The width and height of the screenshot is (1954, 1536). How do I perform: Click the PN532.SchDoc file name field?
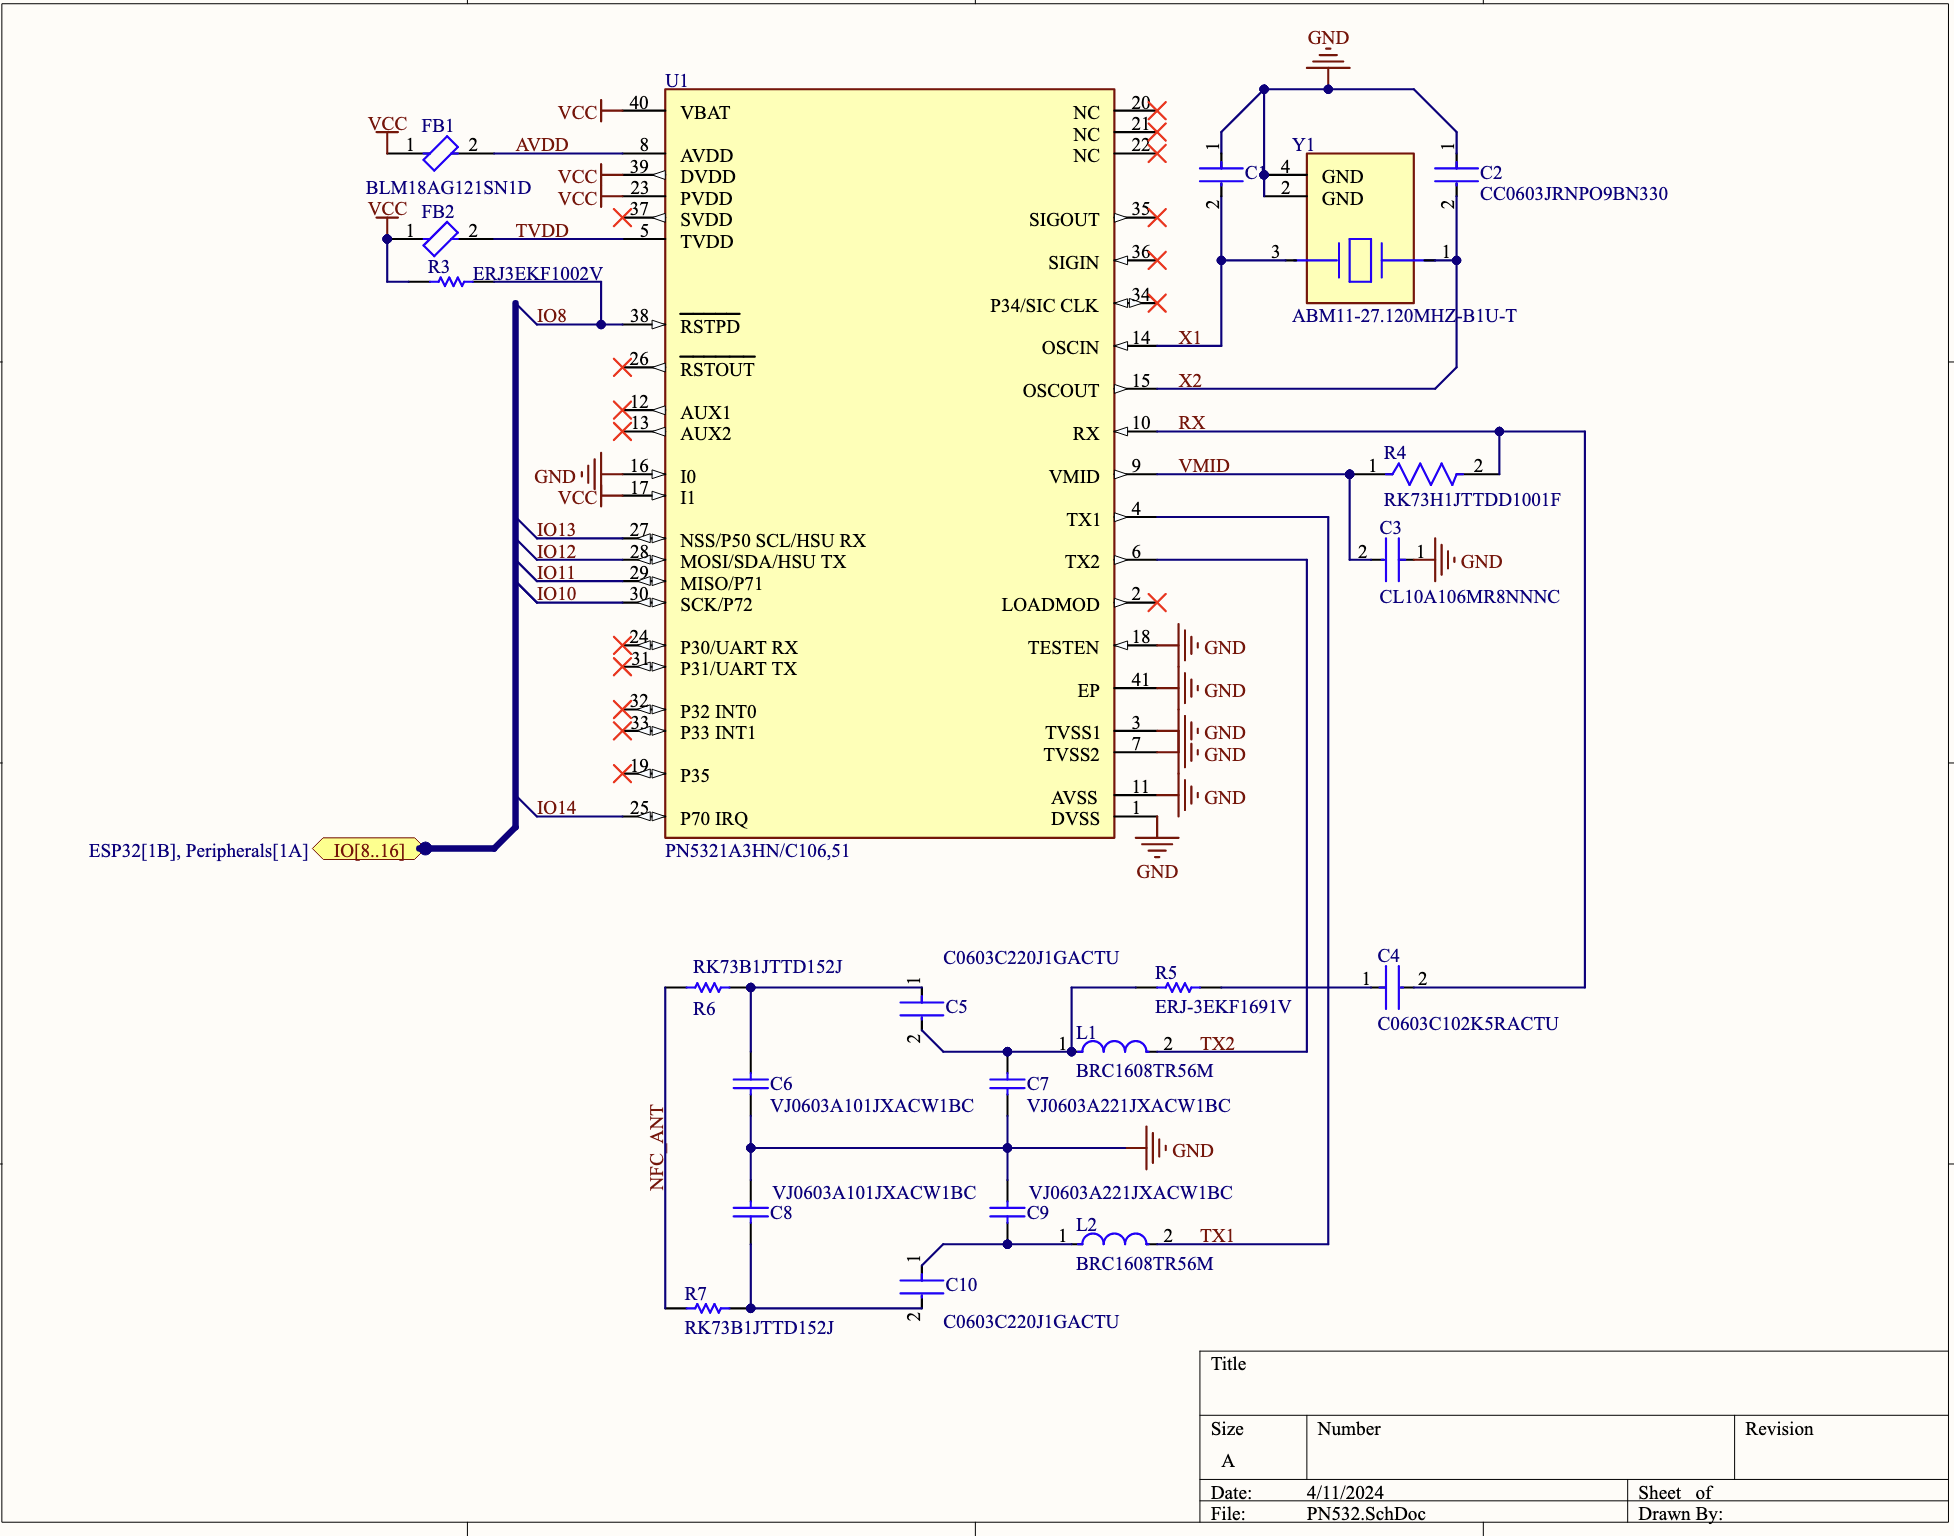pos(1365,1514)
